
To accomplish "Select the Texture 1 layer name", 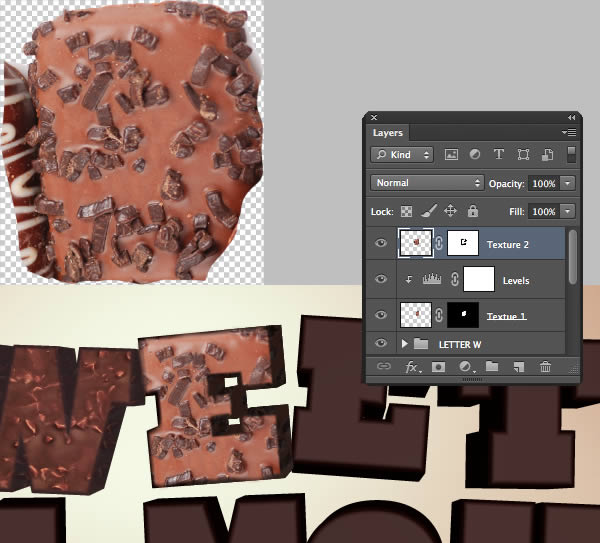I will click(507, 316).
